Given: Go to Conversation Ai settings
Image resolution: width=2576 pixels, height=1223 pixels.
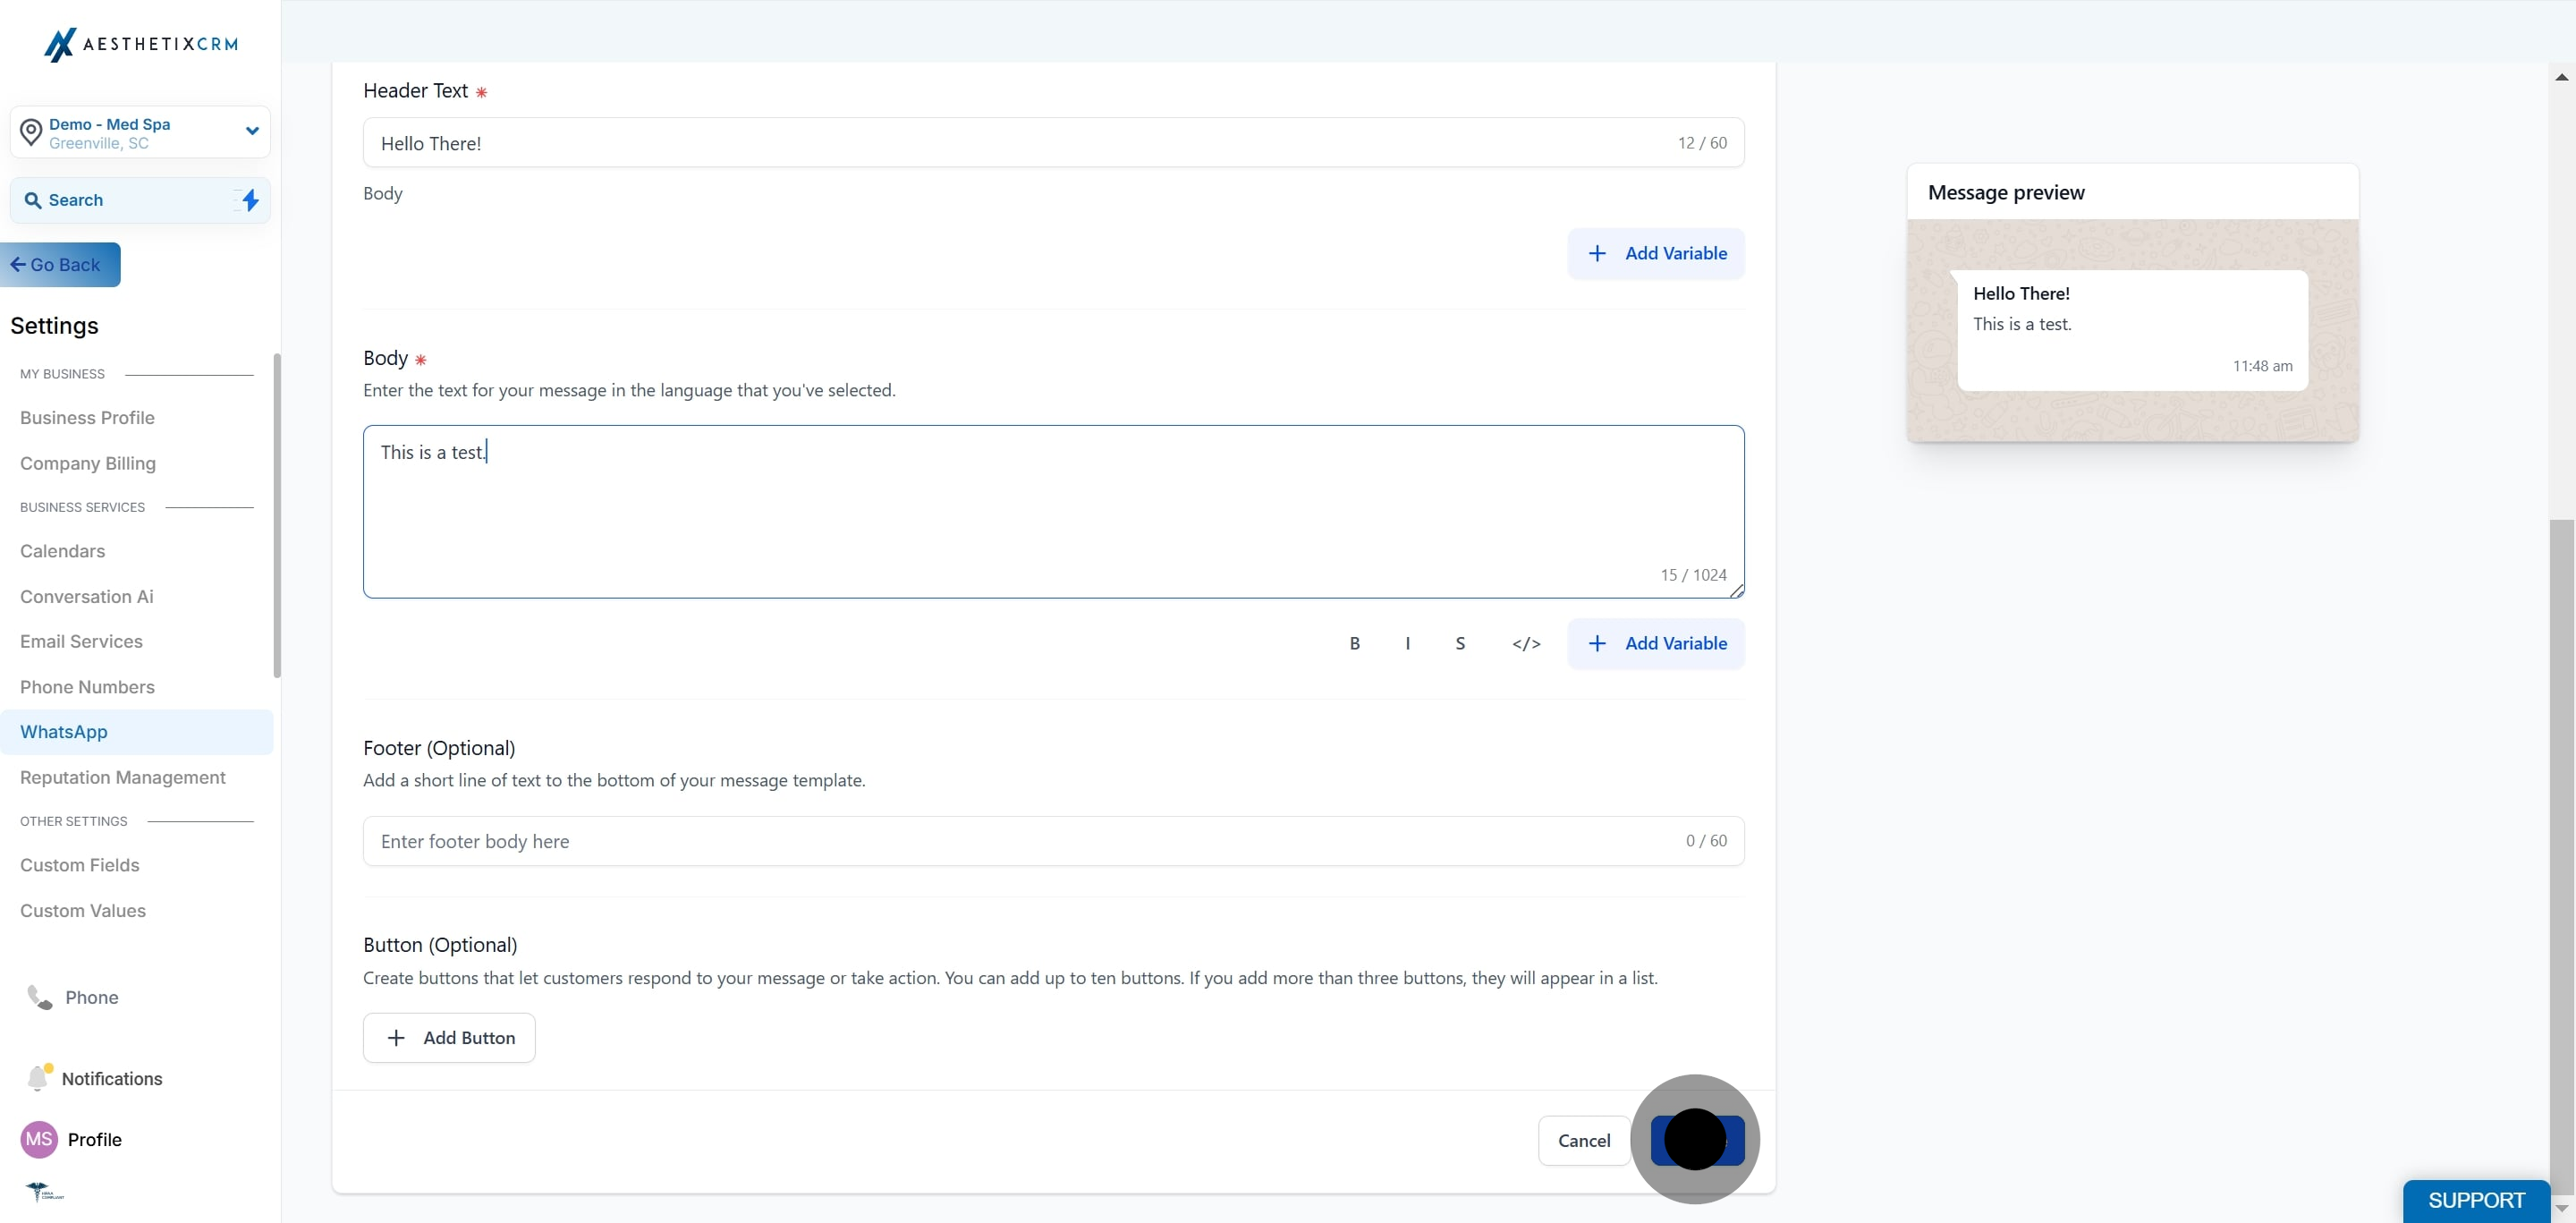Looking at the screenshot, I should tap(87, 596).
